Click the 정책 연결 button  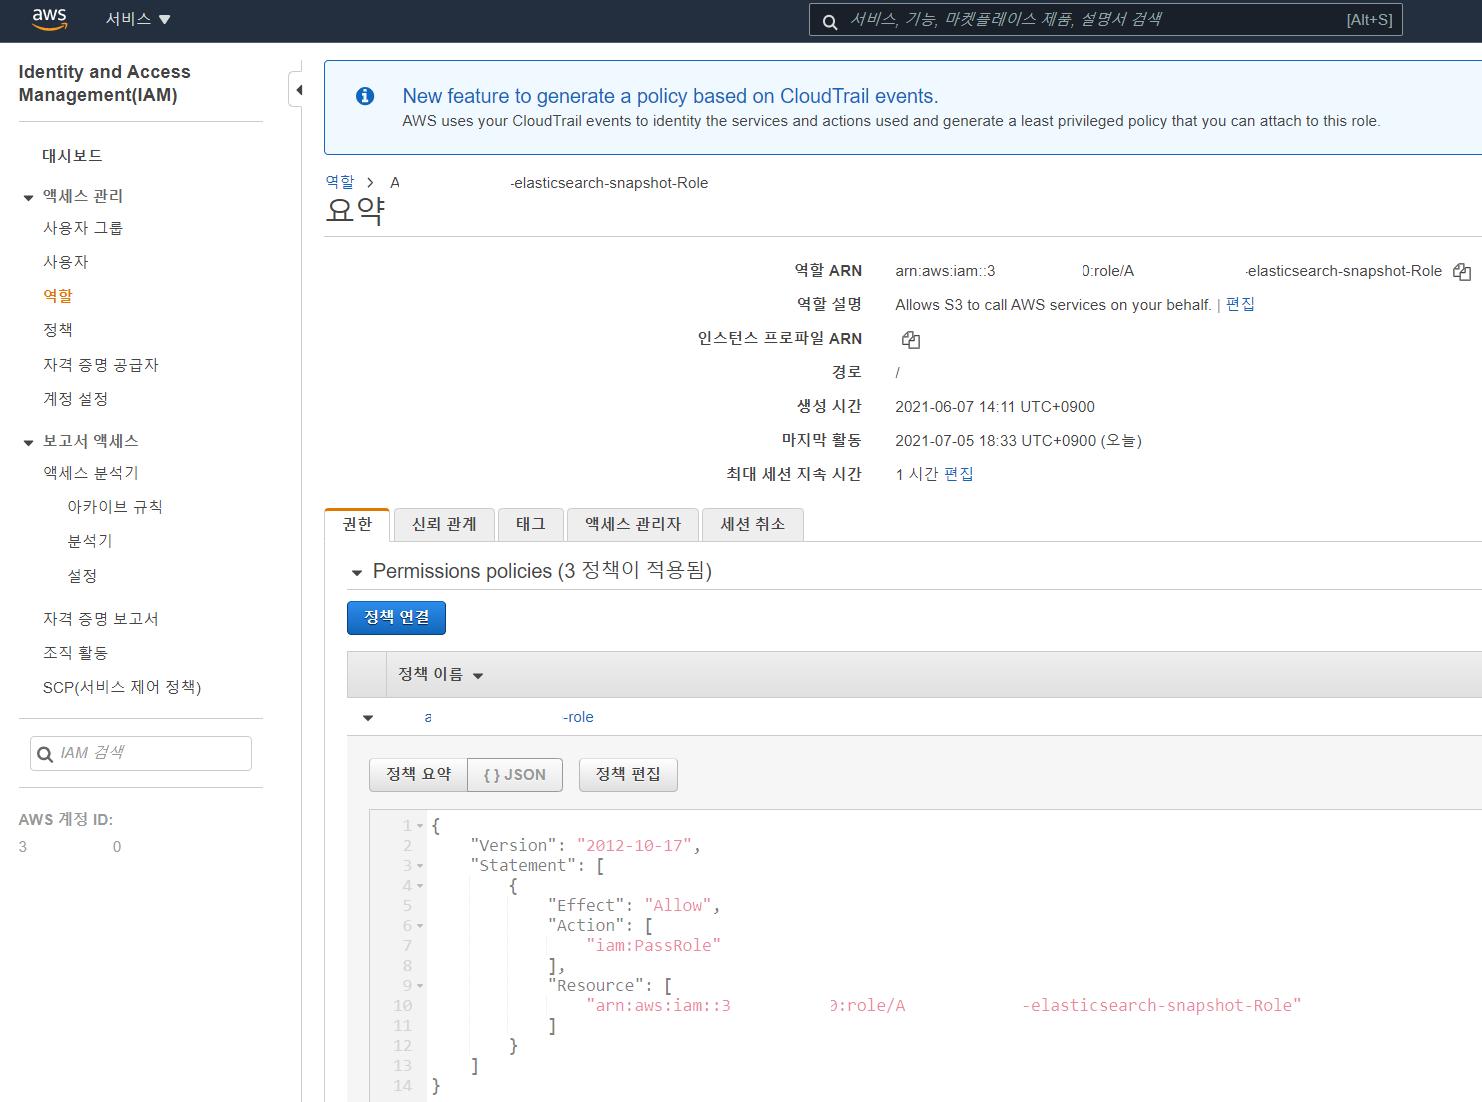[x=396, y=618]
